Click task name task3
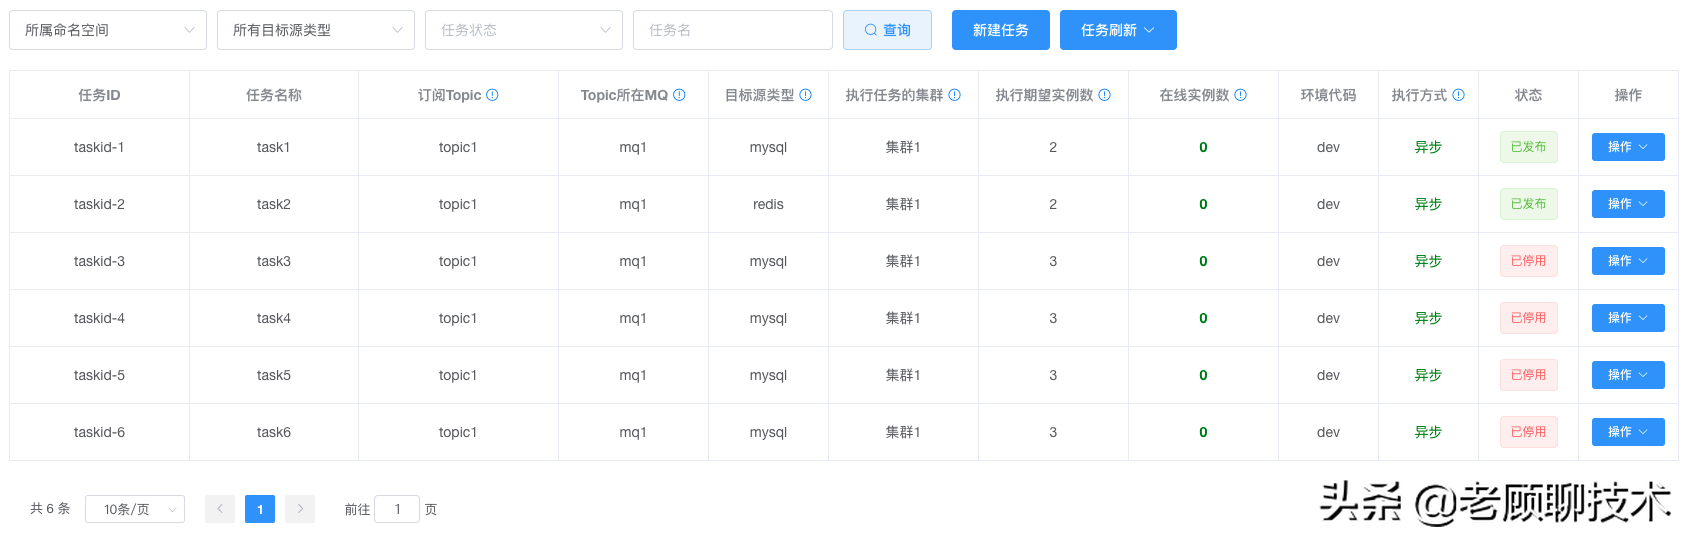This screenshot has width=1689, height=541. click(x=273, y=261)
